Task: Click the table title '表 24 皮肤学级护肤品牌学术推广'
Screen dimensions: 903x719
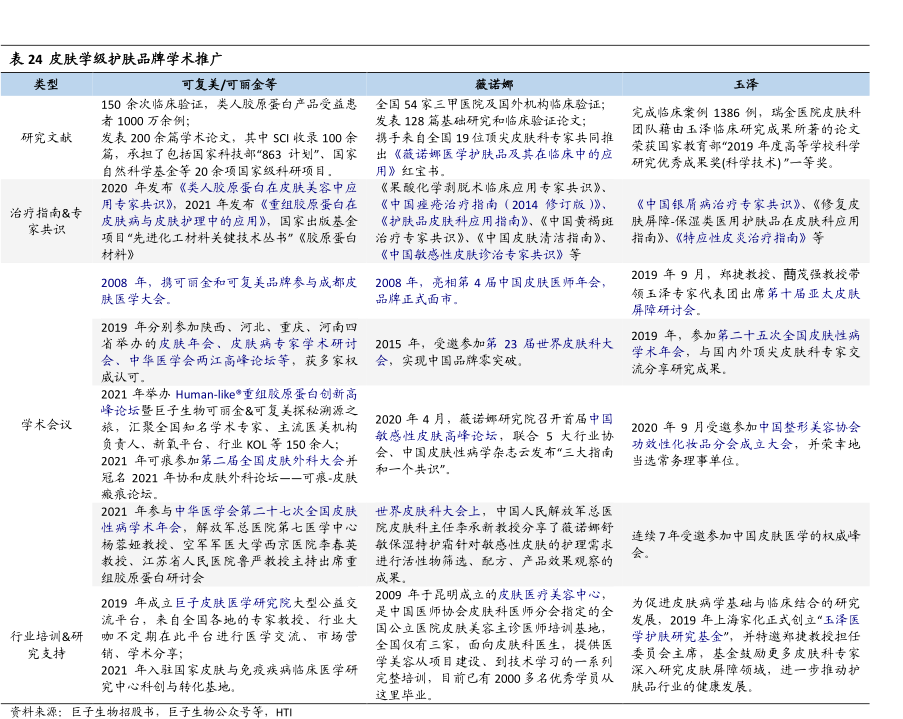Action: point(115,59)
